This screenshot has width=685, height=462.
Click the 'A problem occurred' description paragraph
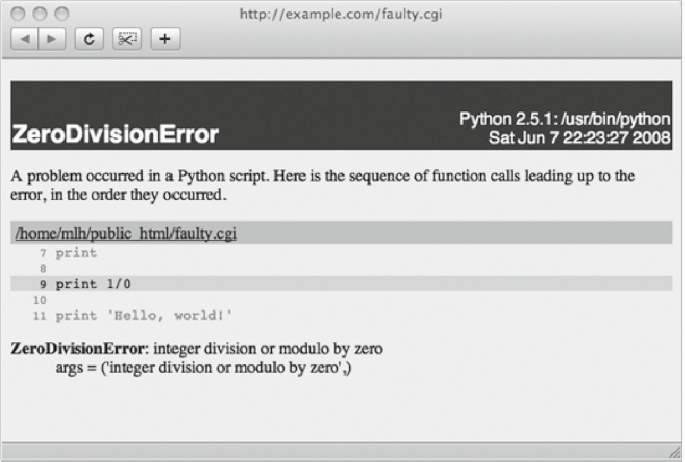point(320,185)
